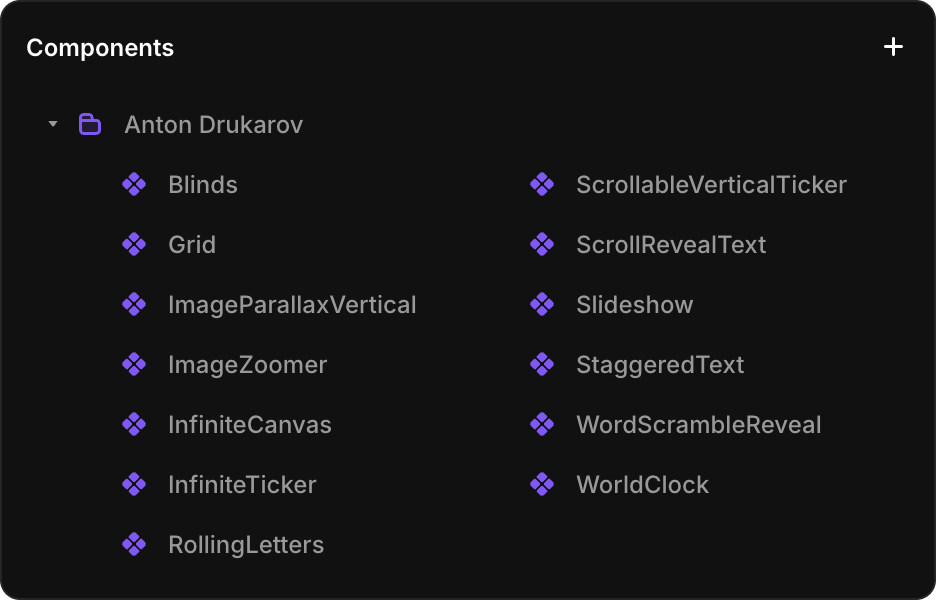
Task: Open the InfiniteTicker component
Action: (x=242, y=485)
